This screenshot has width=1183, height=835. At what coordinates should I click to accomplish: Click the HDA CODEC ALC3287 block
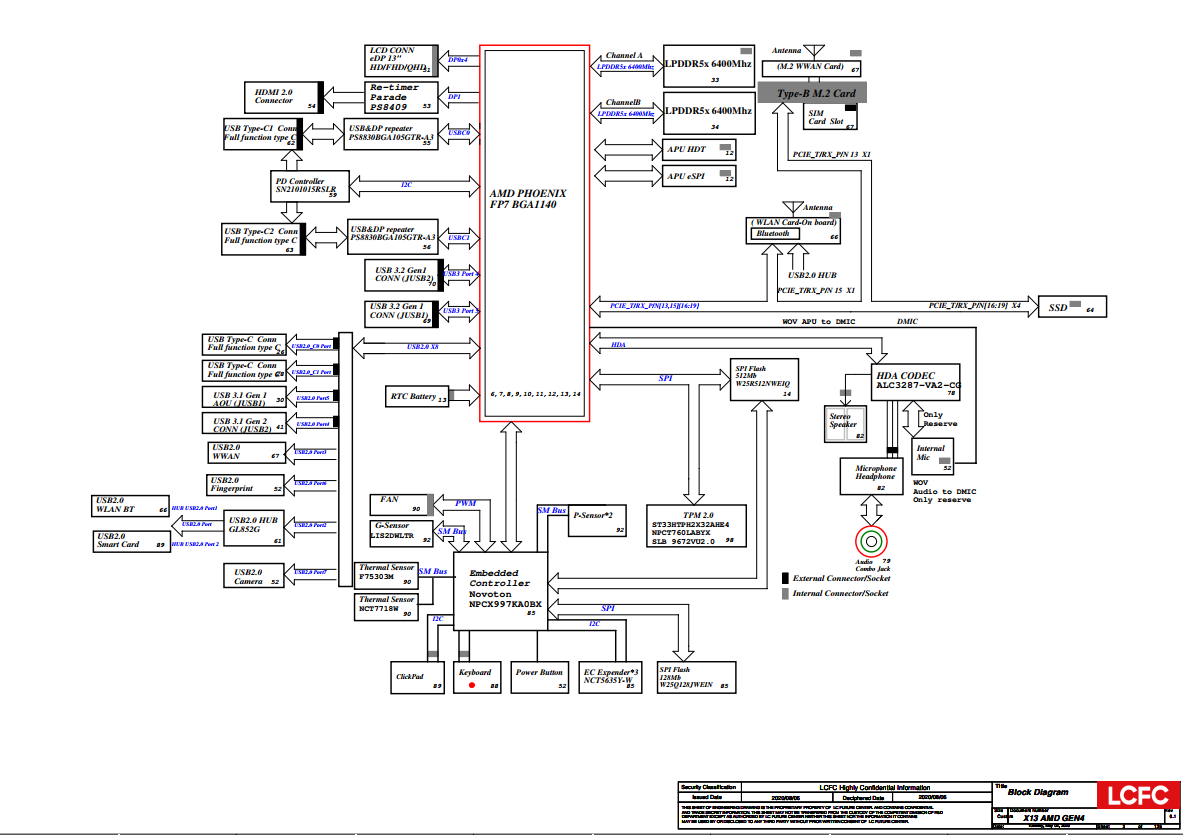pos(916,382)
